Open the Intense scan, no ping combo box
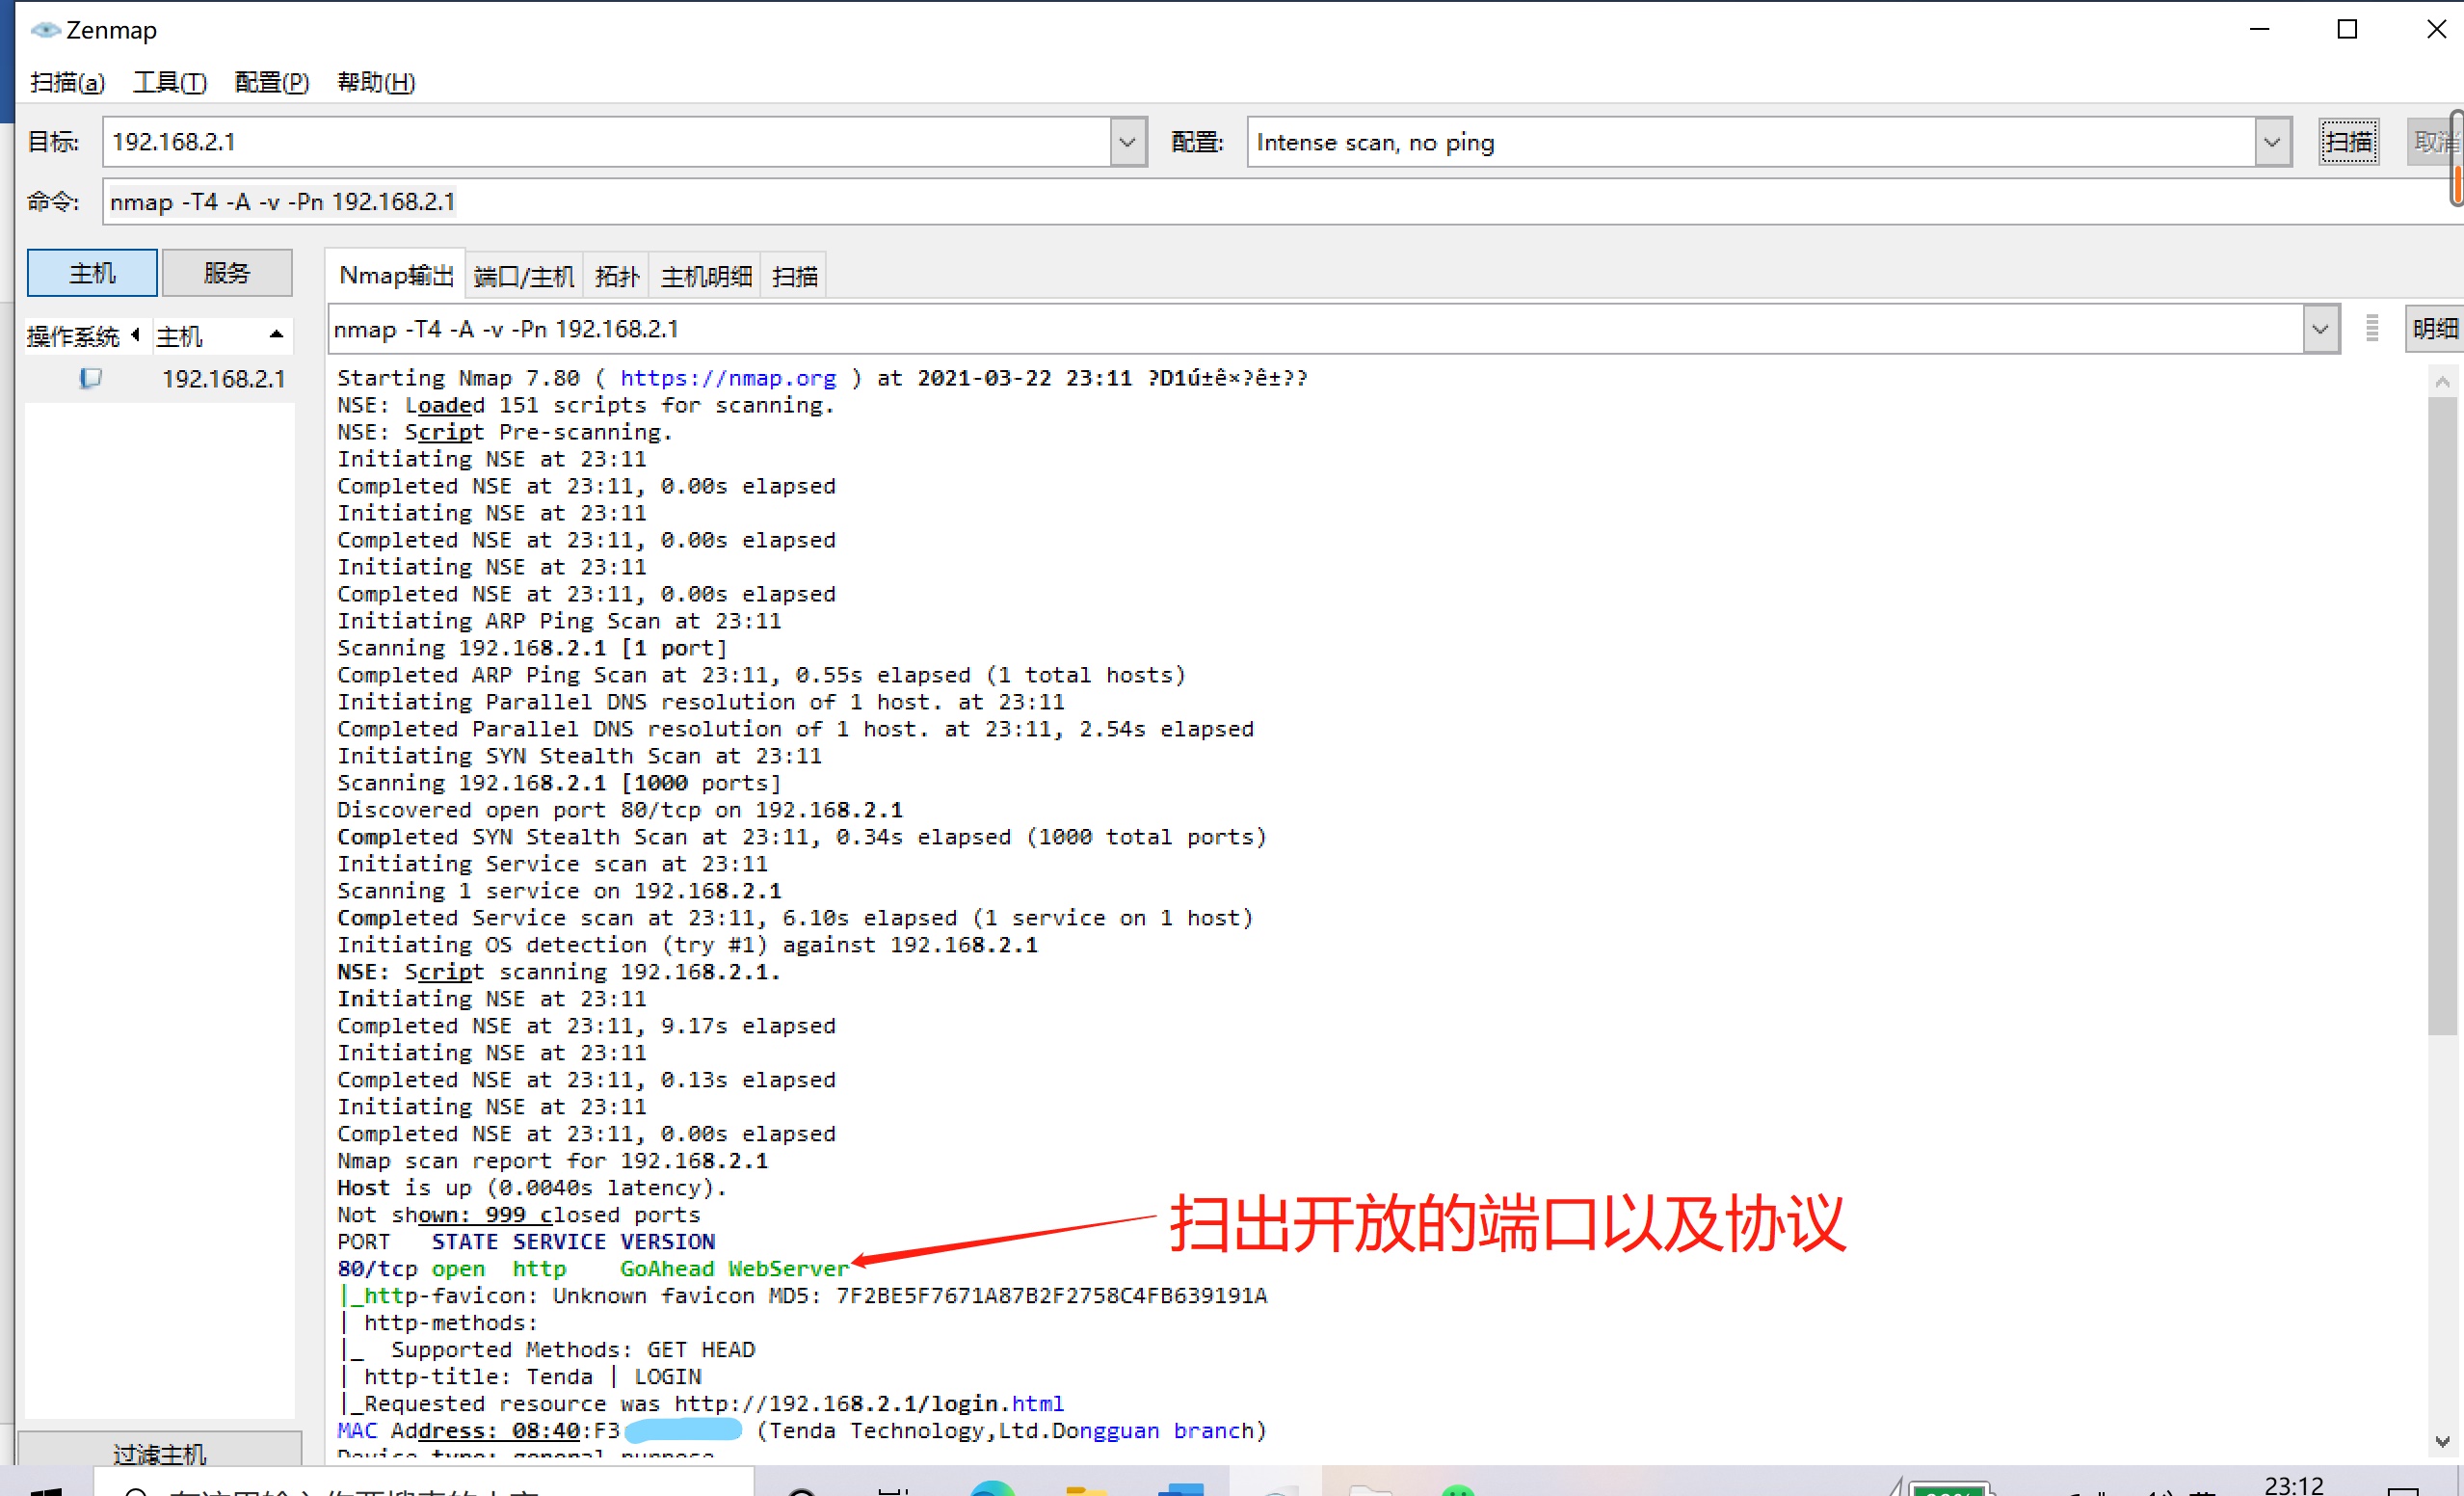This screenshot has height=1496, width=2464. click(1768, 142)
